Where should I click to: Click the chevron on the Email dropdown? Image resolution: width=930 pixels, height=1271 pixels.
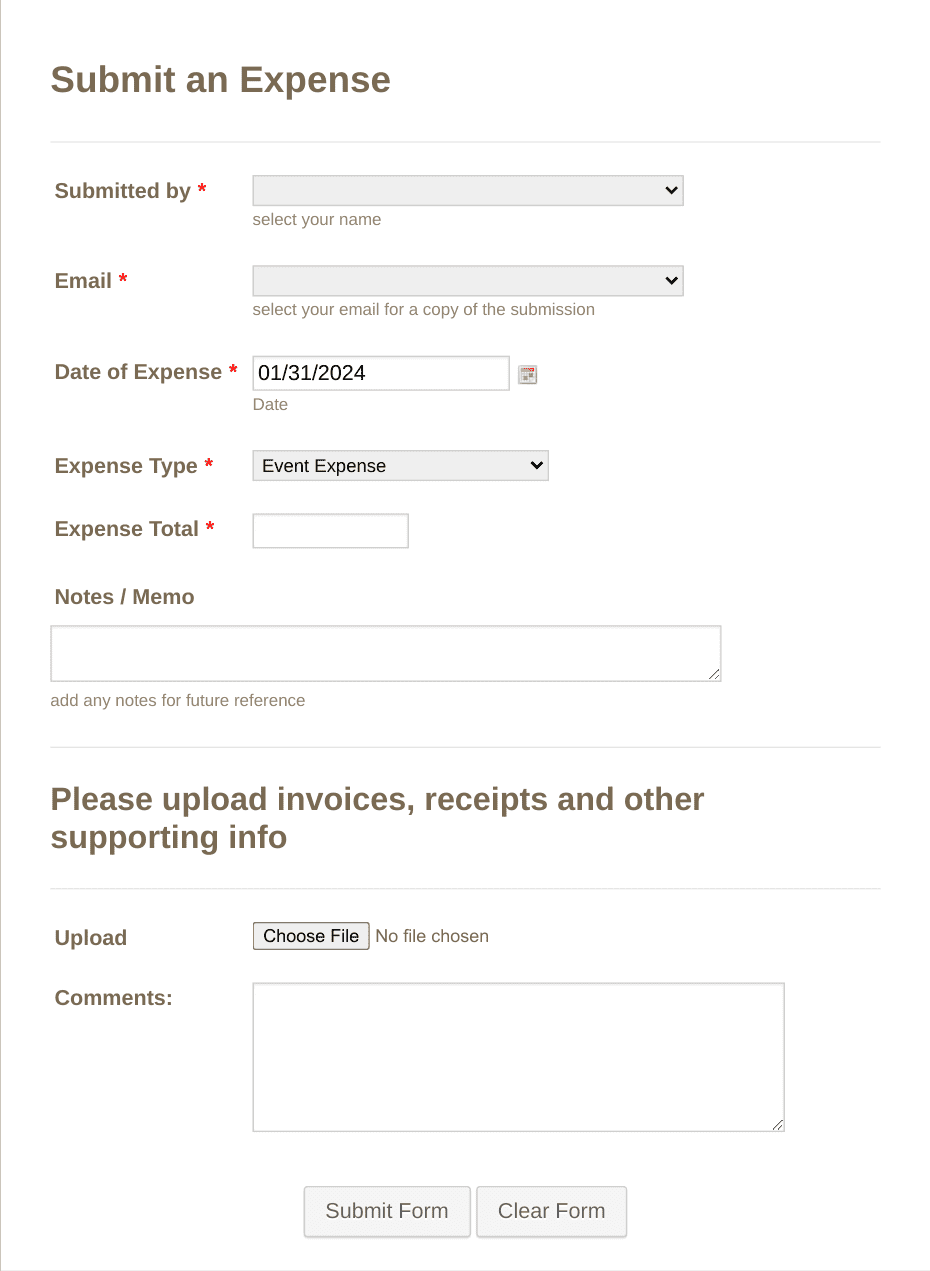pyautogui.click(x=670, y=281)
